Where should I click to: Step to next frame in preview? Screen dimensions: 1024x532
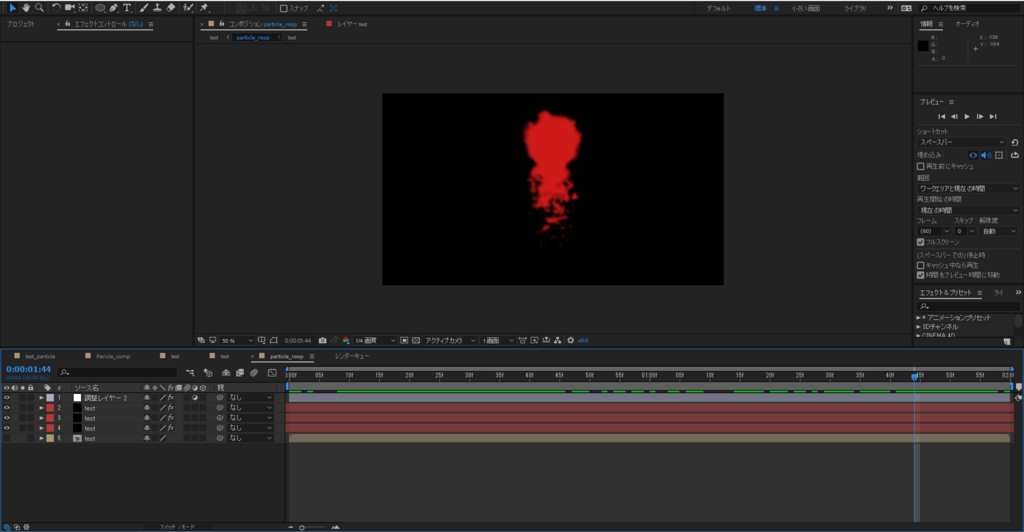click(980, 117)
